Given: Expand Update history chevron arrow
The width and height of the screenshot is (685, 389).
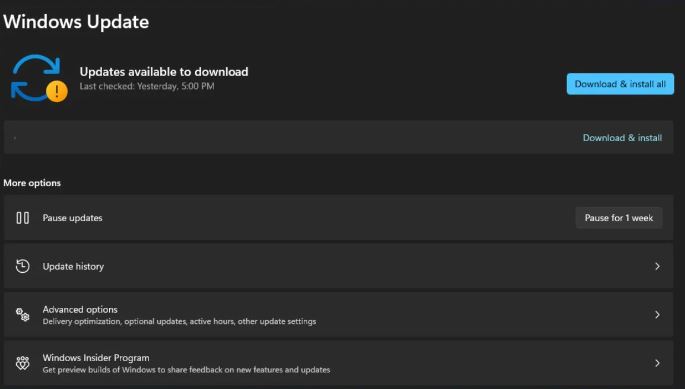Looking at the screenshot, I should click(x=657, y=266).
